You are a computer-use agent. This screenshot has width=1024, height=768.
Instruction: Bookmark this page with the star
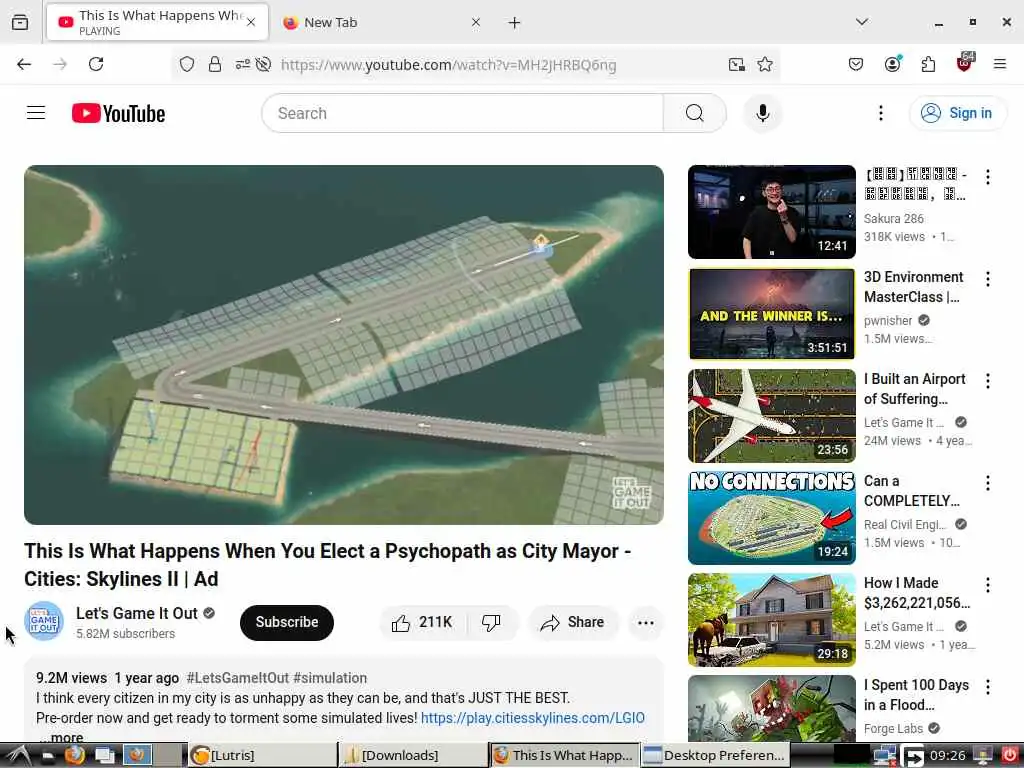[765, 64]
